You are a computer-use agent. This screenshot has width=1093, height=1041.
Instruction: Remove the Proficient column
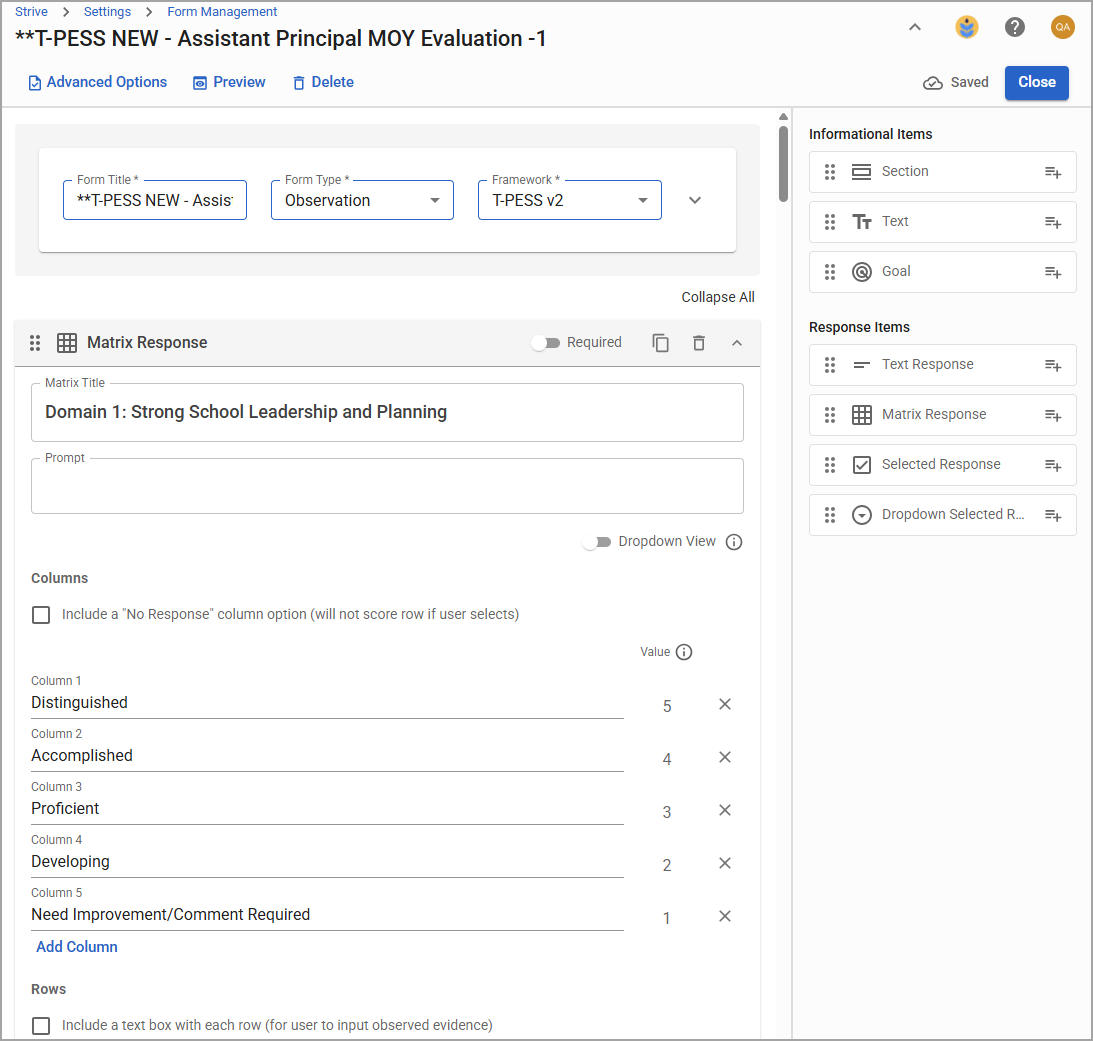(x=725, y=810)
